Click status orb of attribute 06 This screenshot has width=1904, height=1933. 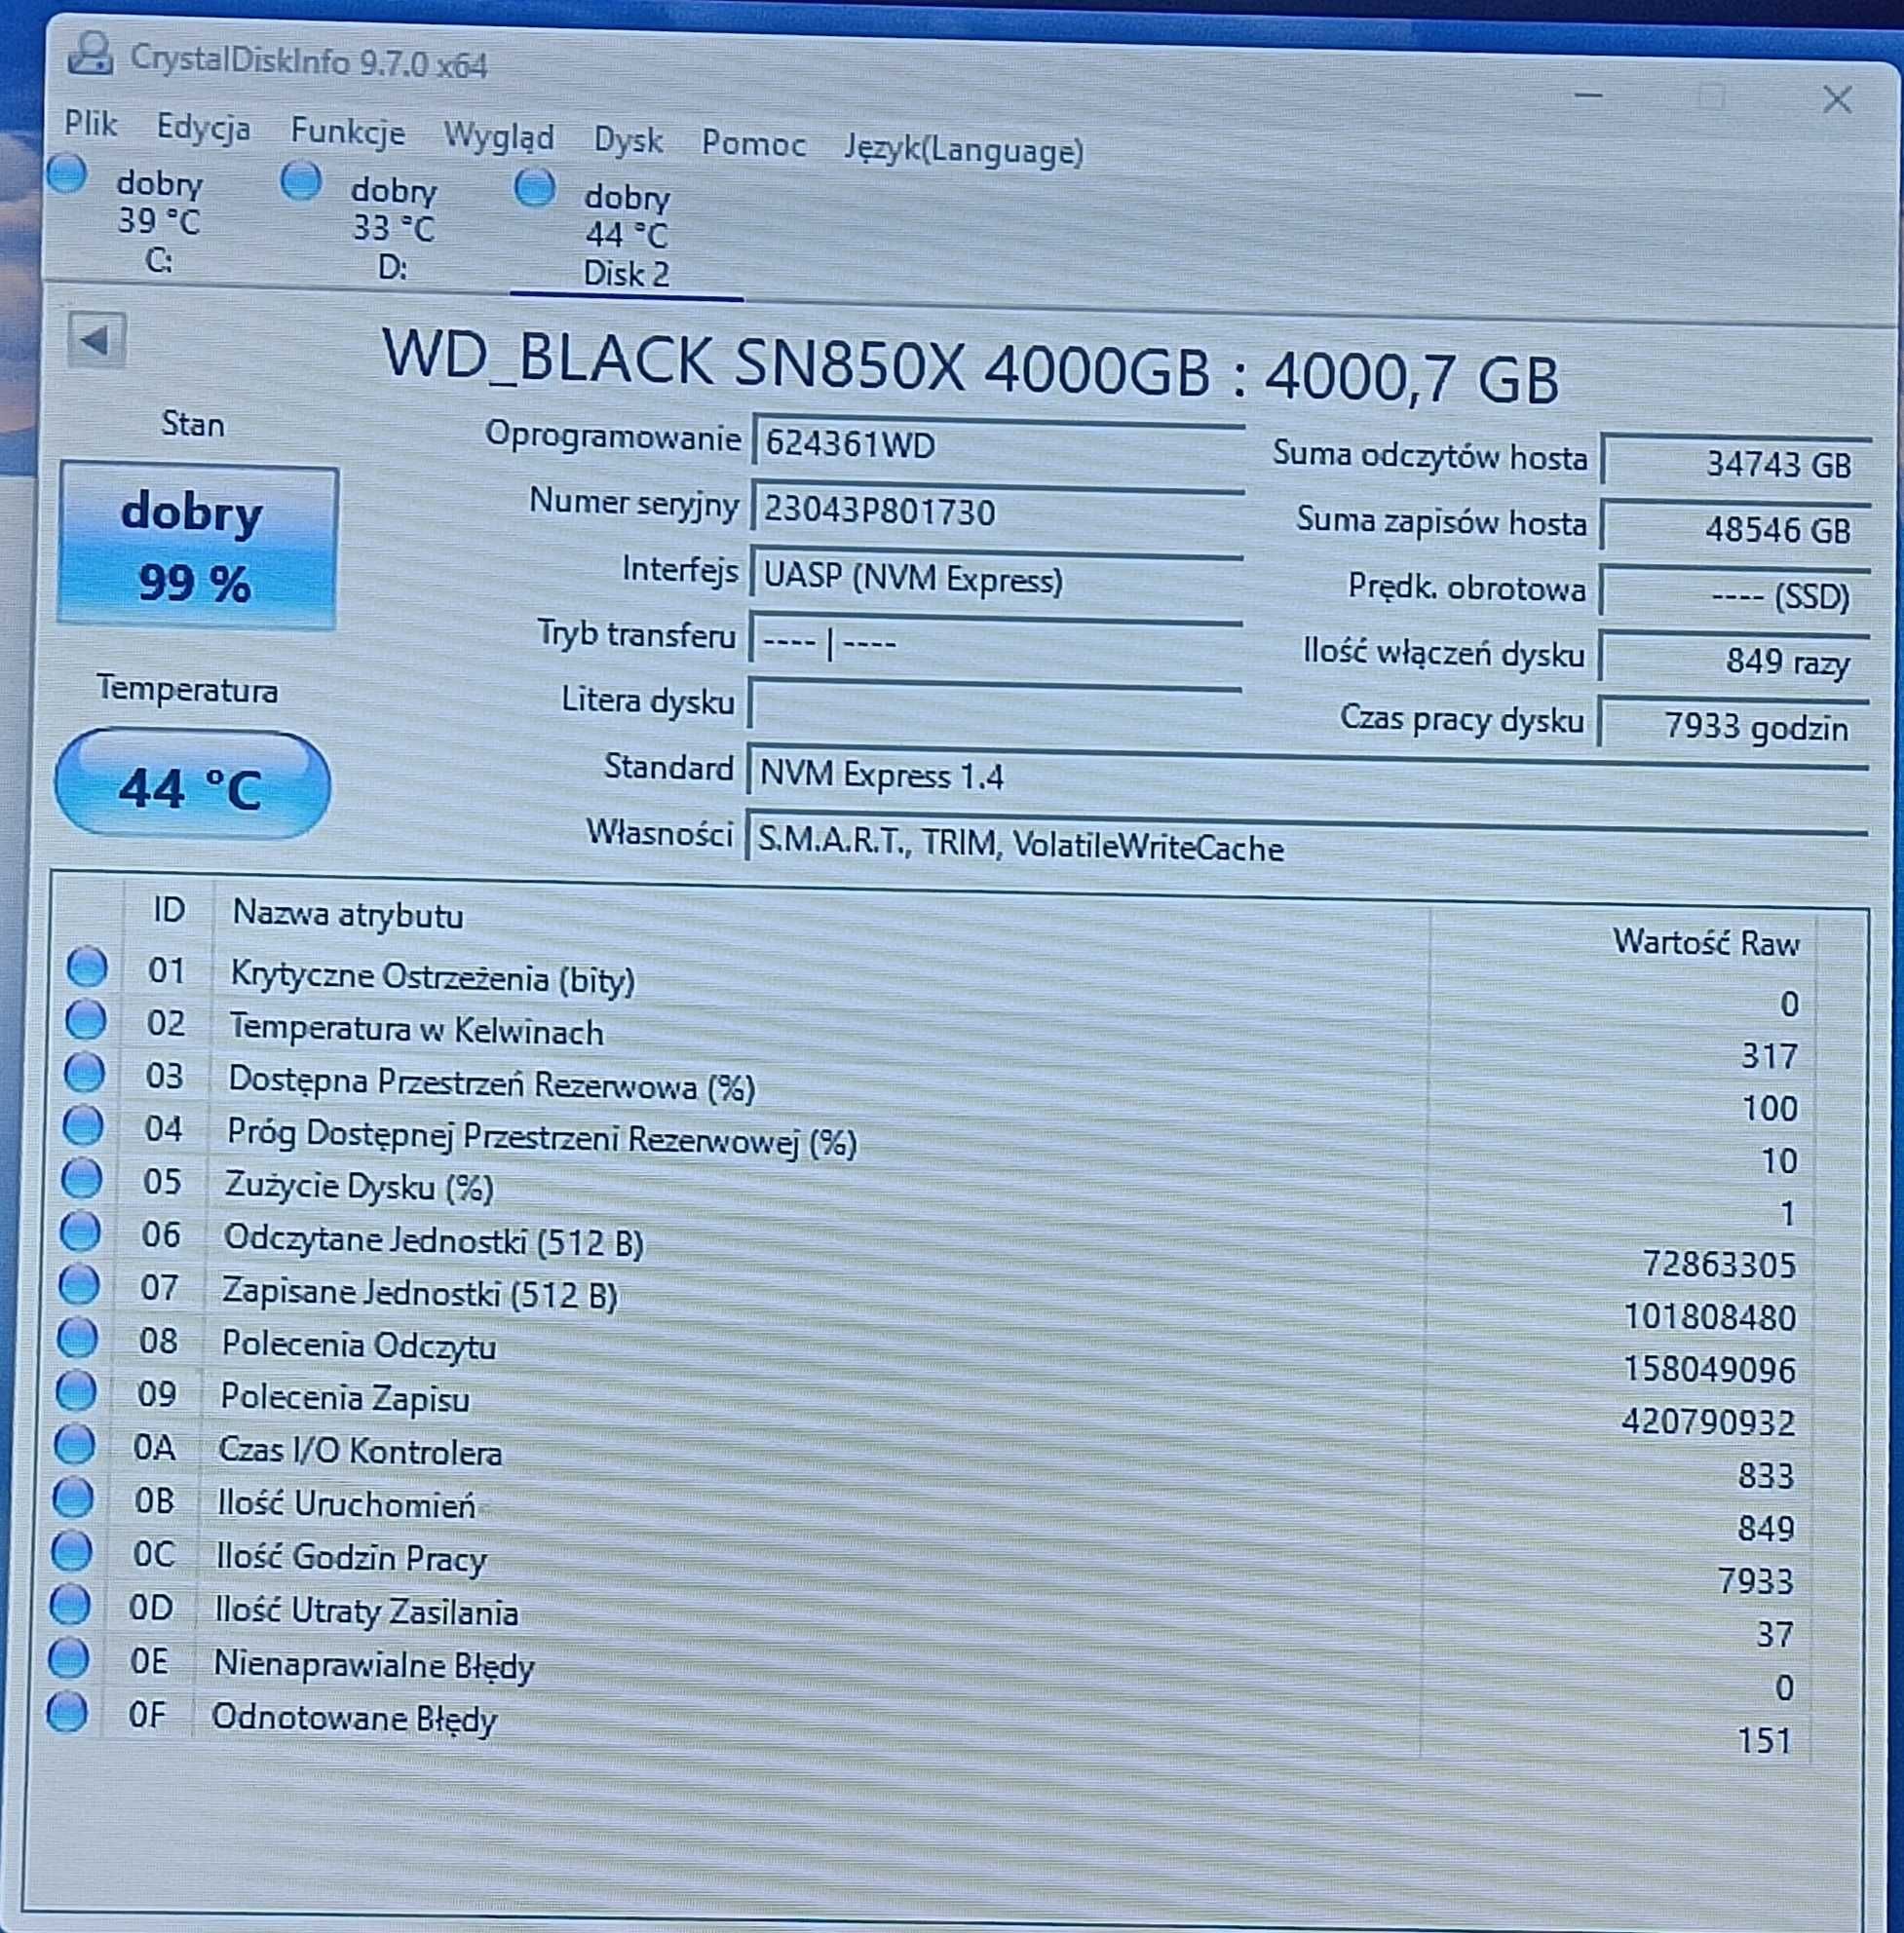81,1231
